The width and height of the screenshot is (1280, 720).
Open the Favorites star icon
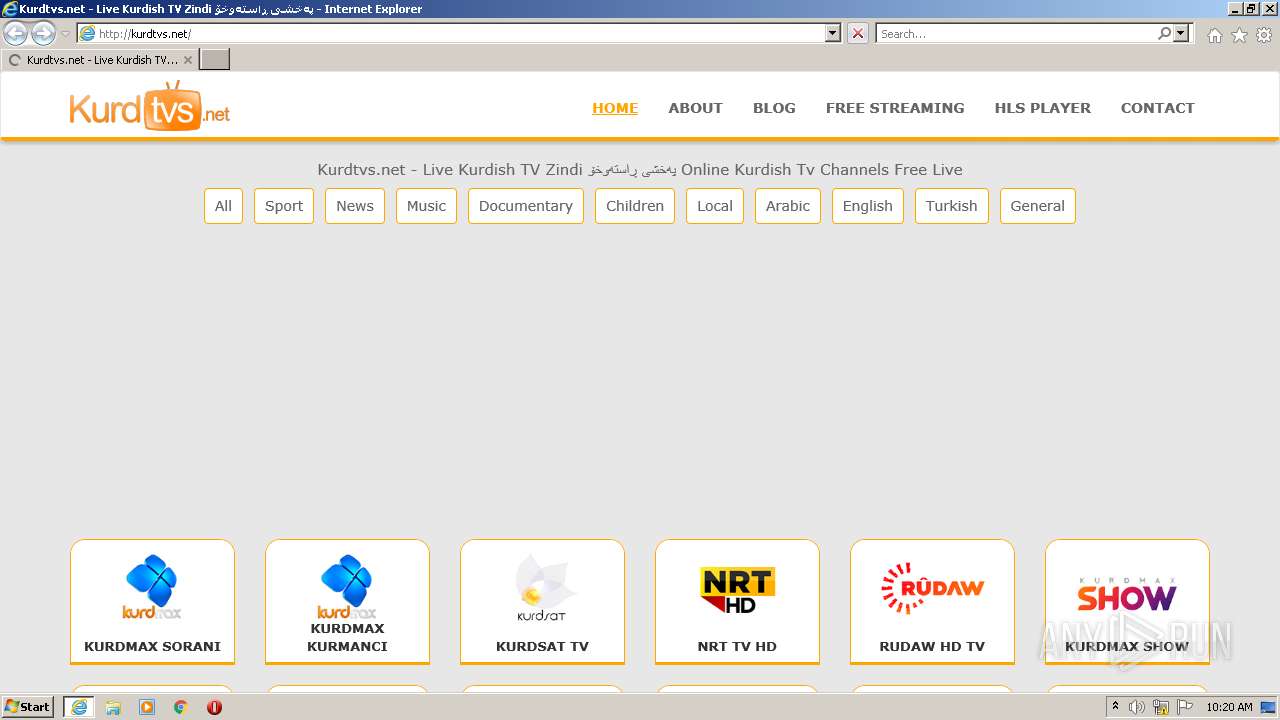coord(1239,35)
